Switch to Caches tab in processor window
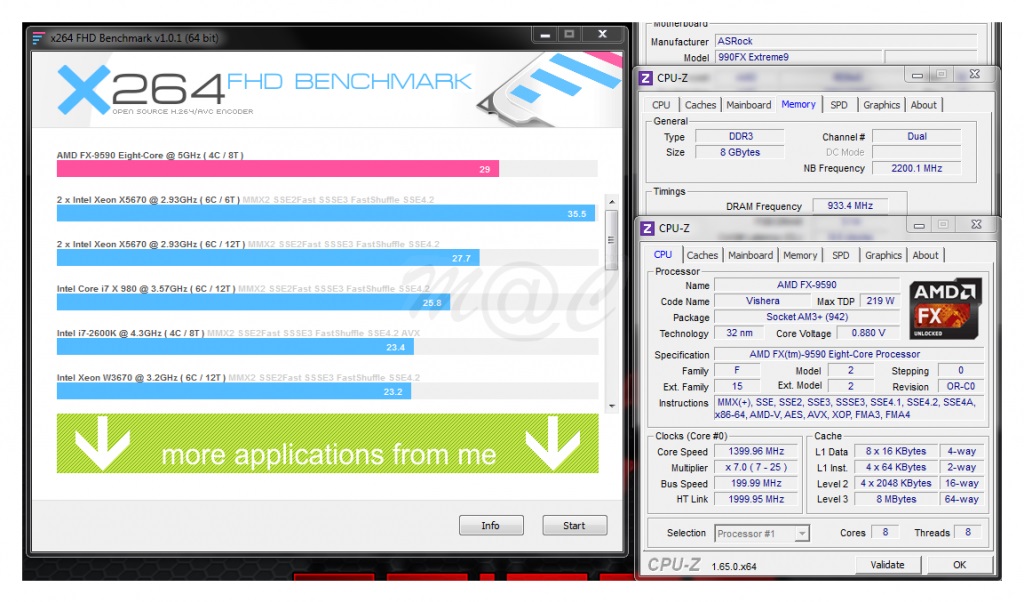The image size is (1024, 602). pyautogui.click(x=702, y=255)
